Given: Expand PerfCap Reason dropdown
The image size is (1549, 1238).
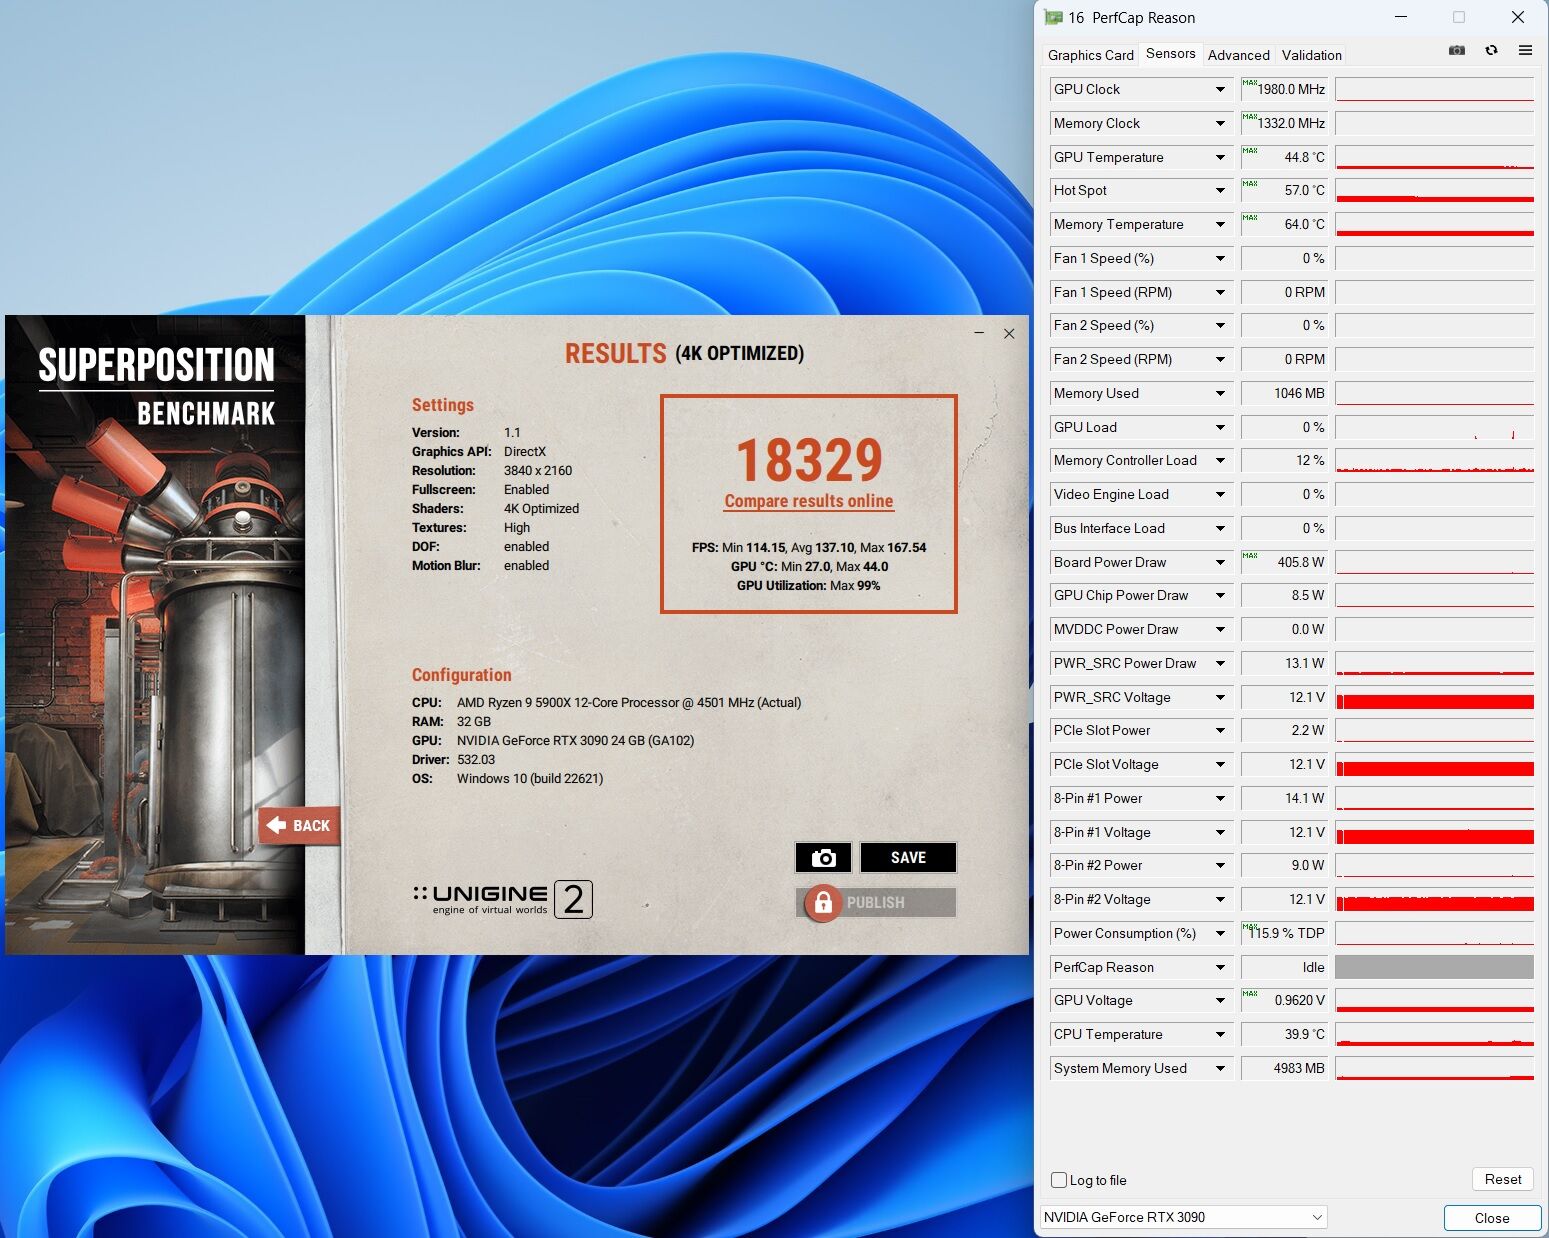Looking at the screenshot, I should 1220,967.
